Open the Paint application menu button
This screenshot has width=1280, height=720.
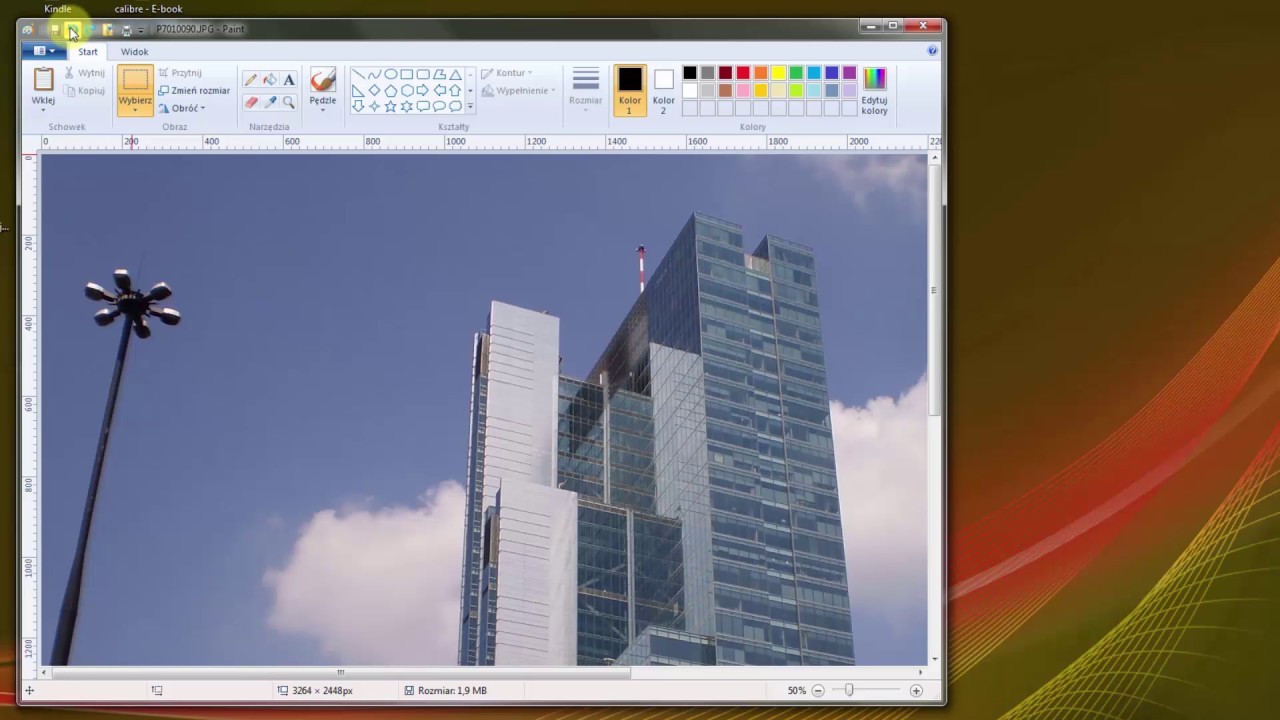click(43, 51)
